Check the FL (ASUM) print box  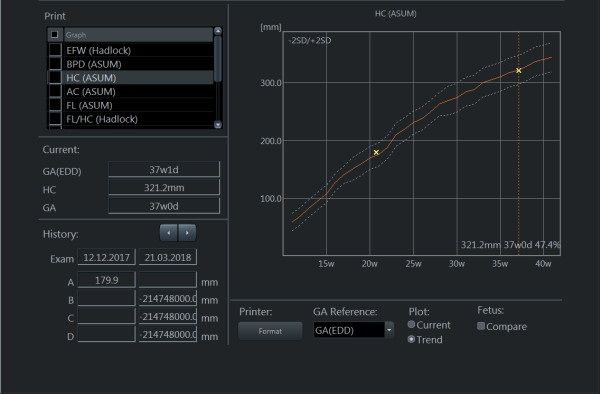55,105
